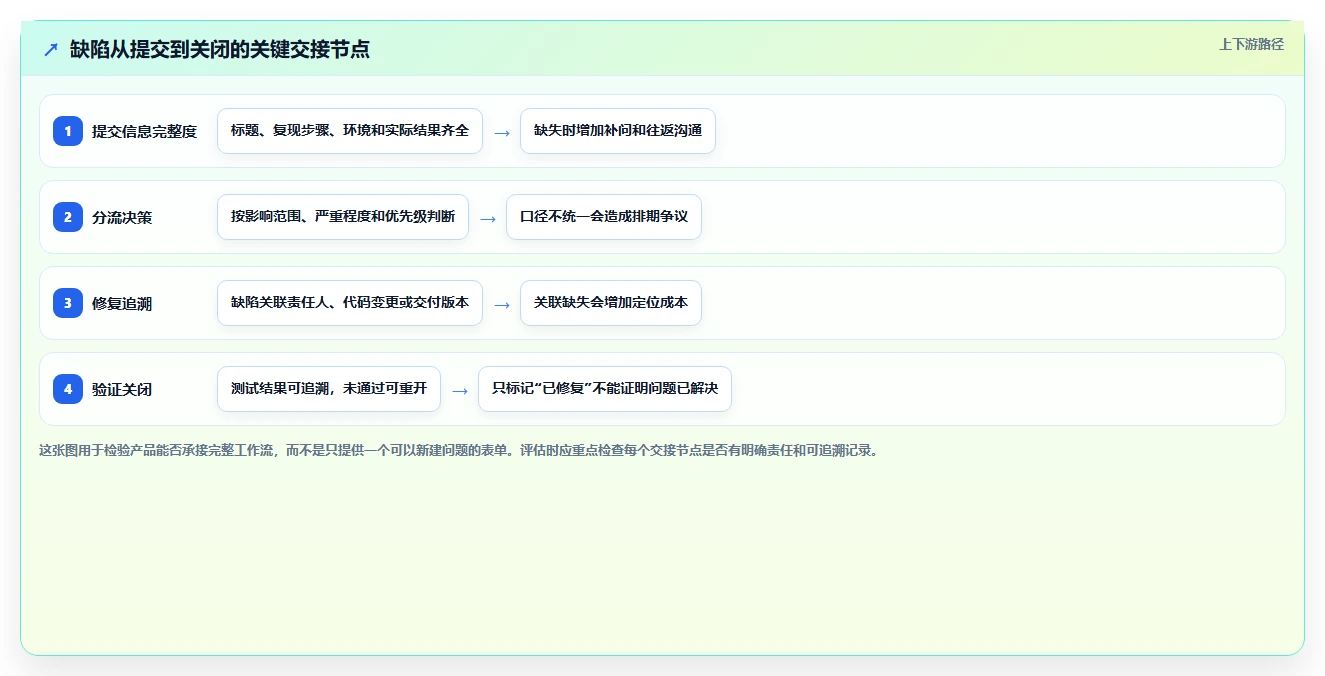Click the arrow in the 分流决策 row
1325x676 pixels.
pyautogui.click(x=488, y=218)
